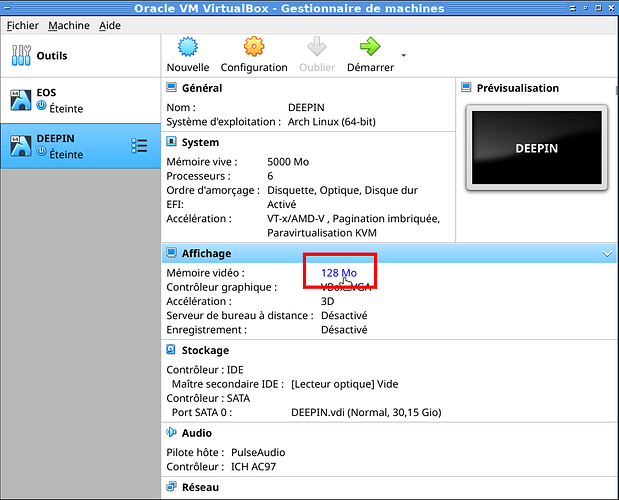The image size is (619, 500).
Task: Open the Stockage section header
Action: point(205,350)
